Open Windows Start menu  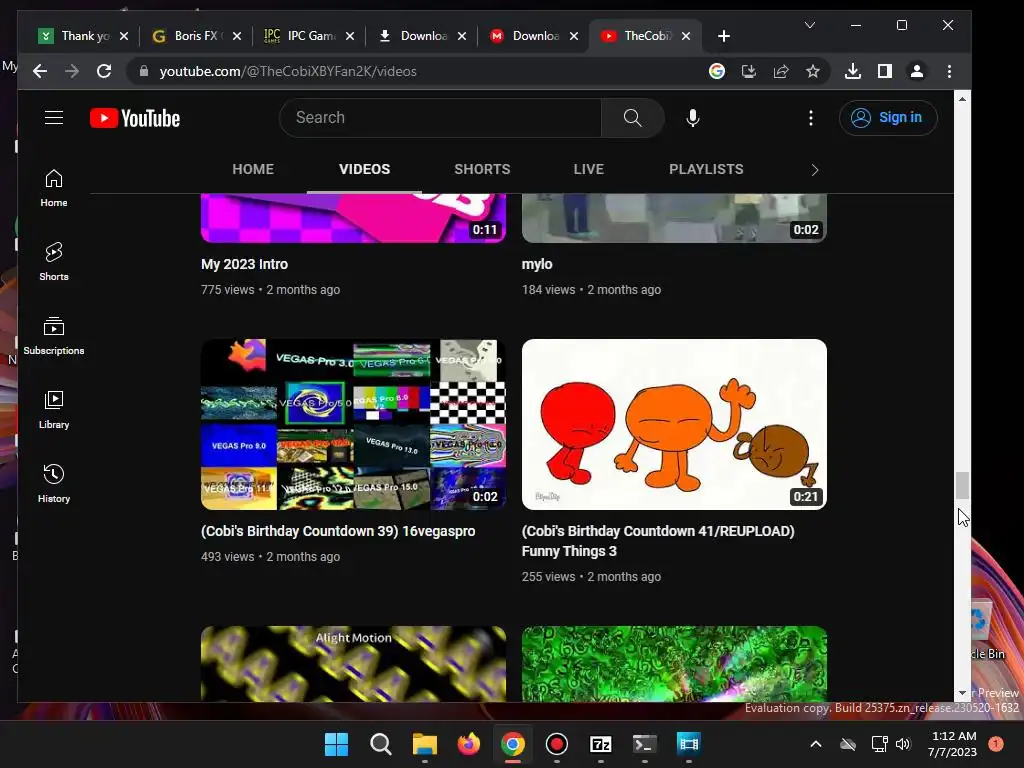pos(337,744)
